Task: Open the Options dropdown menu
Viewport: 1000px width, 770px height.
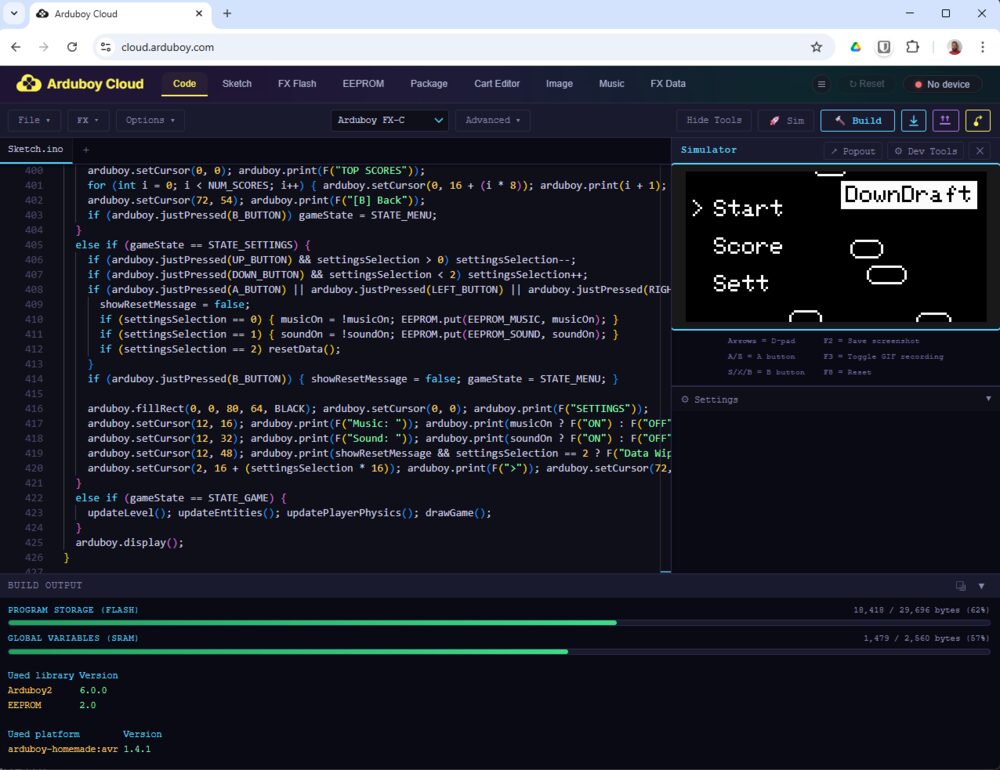Action: [x=151, y=121]
